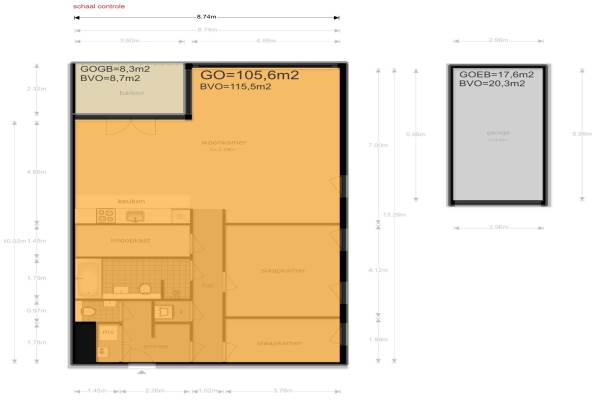The image size is (600, 400).
Task: Click the red 'schaal controle' text
Action: pos(99,6)
